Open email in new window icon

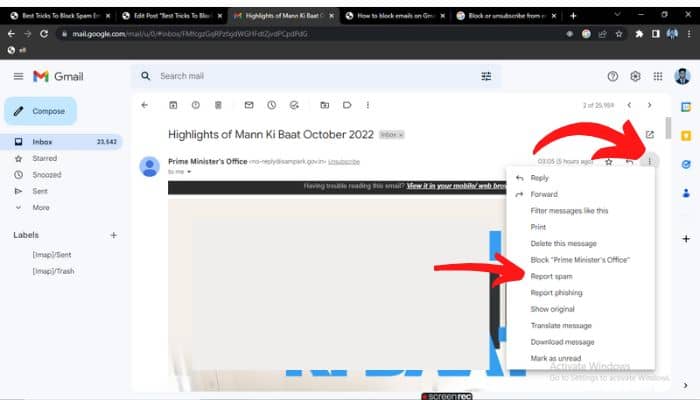650,134
